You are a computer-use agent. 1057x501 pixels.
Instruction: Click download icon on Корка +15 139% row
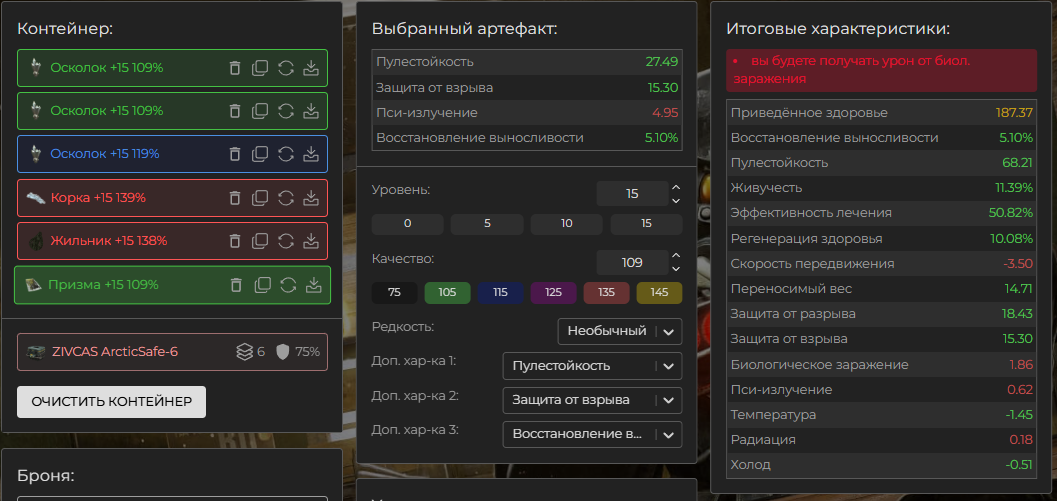[311, 198]
